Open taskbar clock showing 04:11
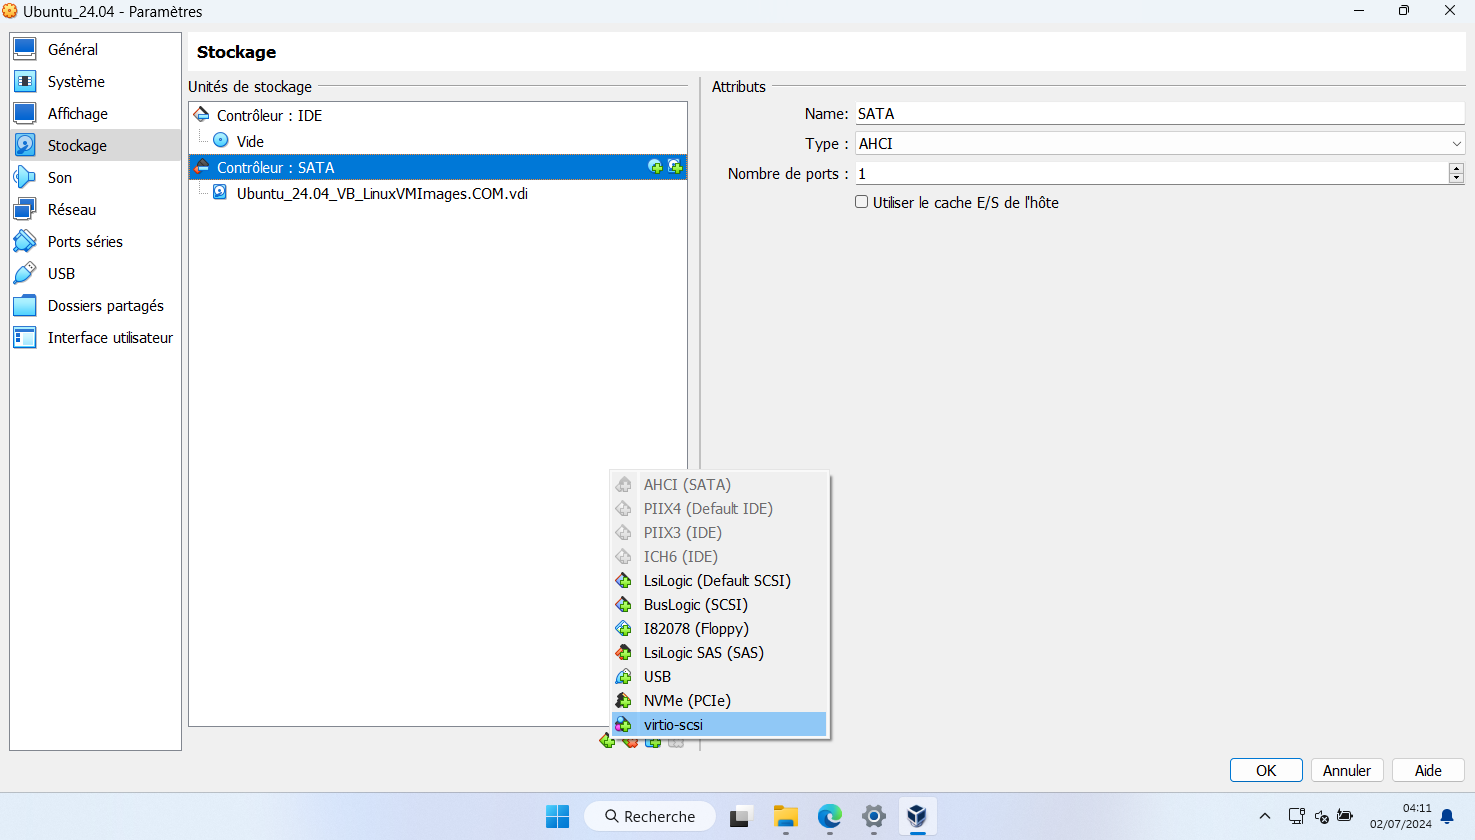 point(1401,816)
